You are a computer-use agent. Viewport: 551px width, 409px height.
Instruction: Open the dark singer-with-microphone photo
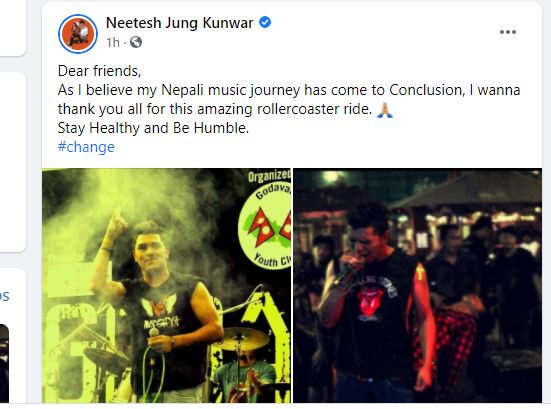click(x=417, y=285)
